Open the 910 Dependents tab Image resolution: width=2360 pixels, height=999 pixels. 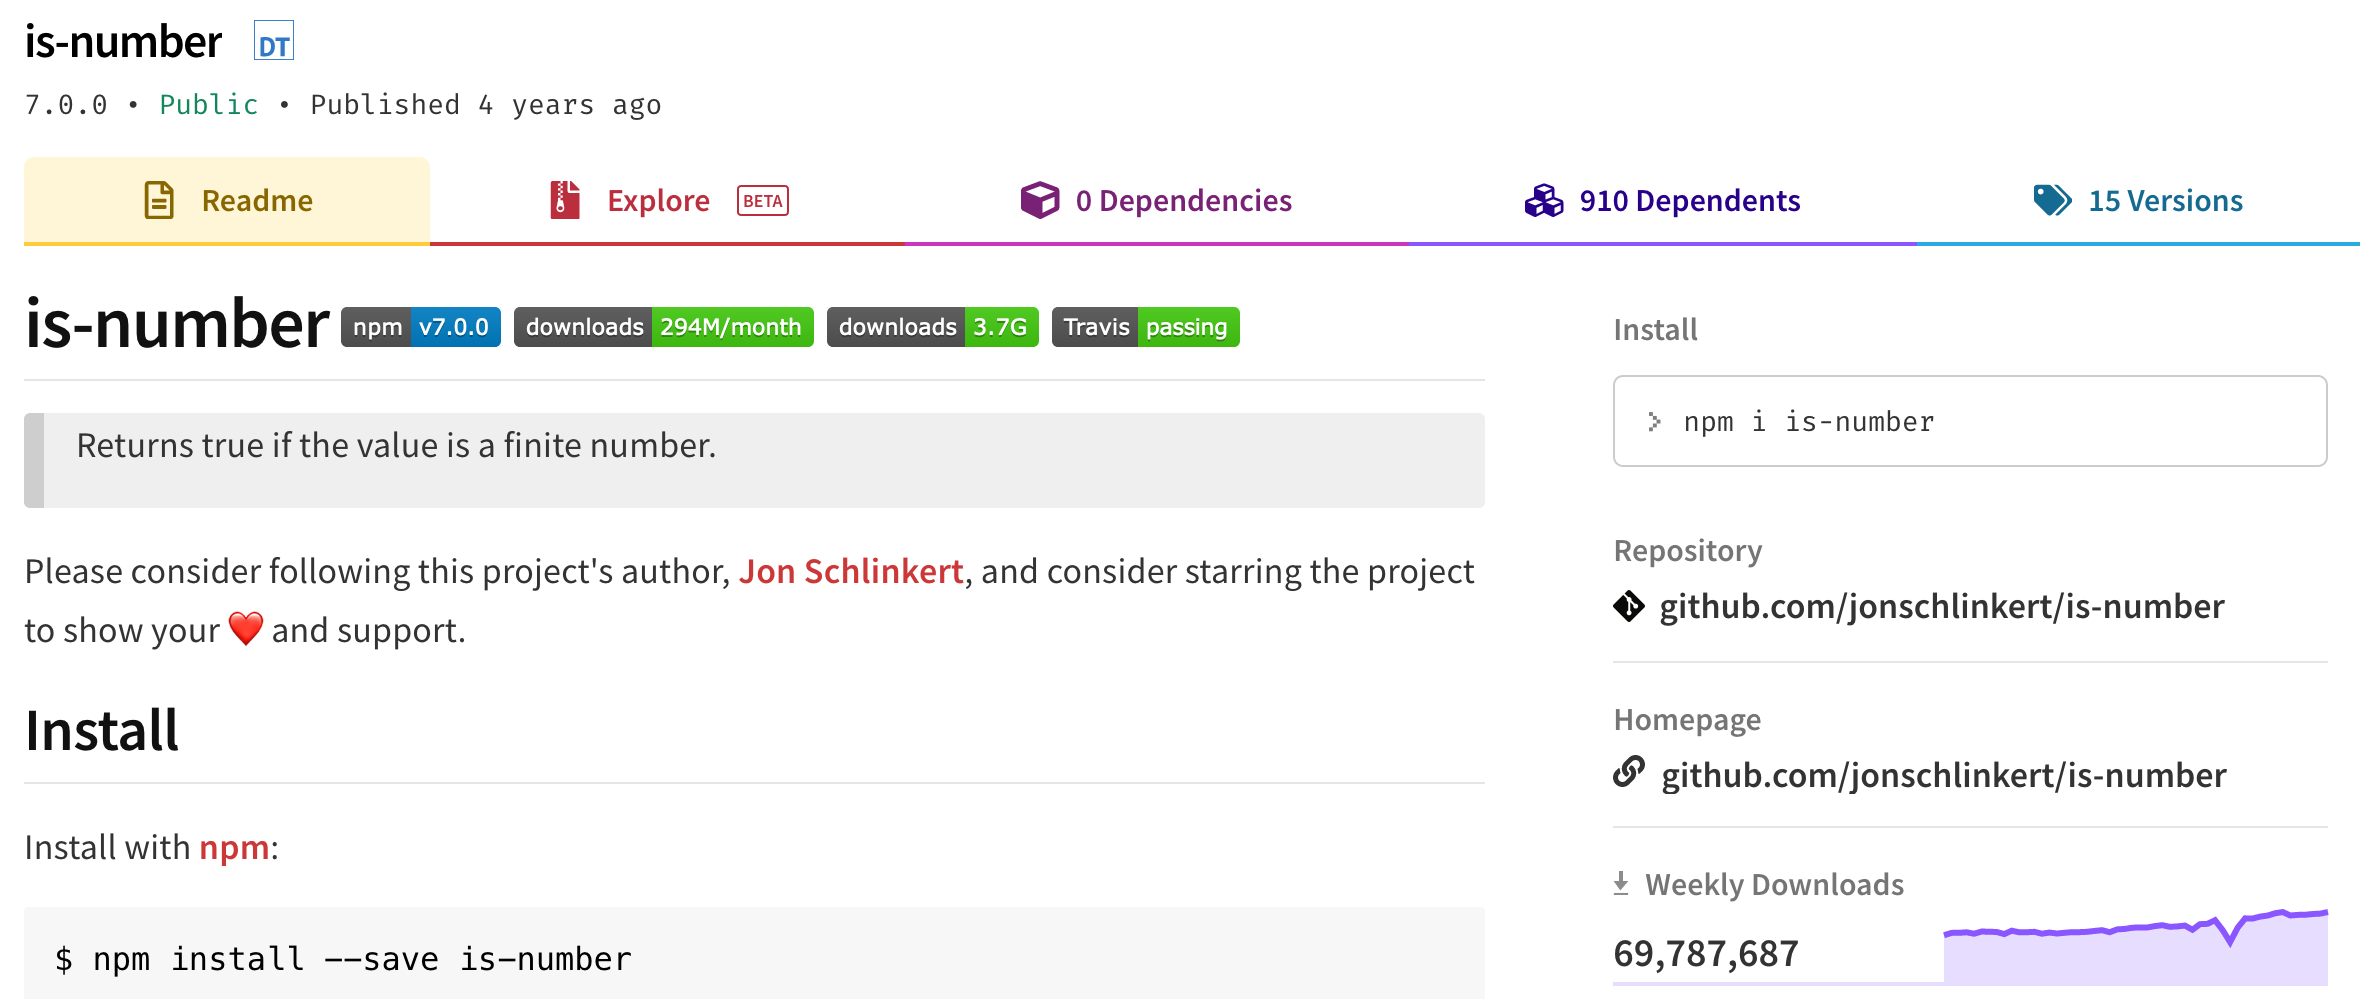tap(1662, 200)
